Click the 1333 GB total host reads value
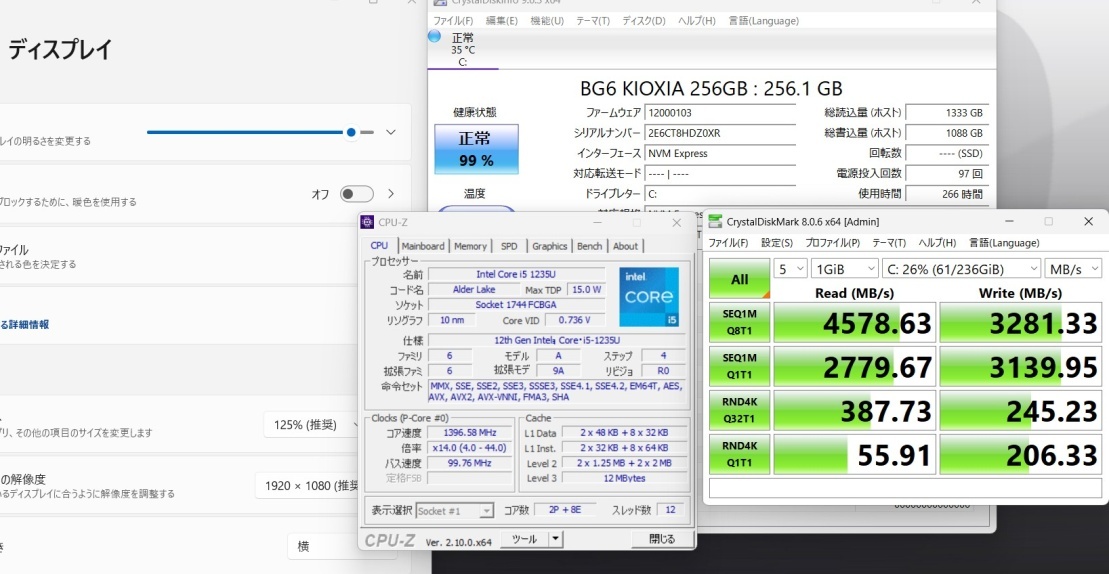1109x574 pixels. point(946,112)
